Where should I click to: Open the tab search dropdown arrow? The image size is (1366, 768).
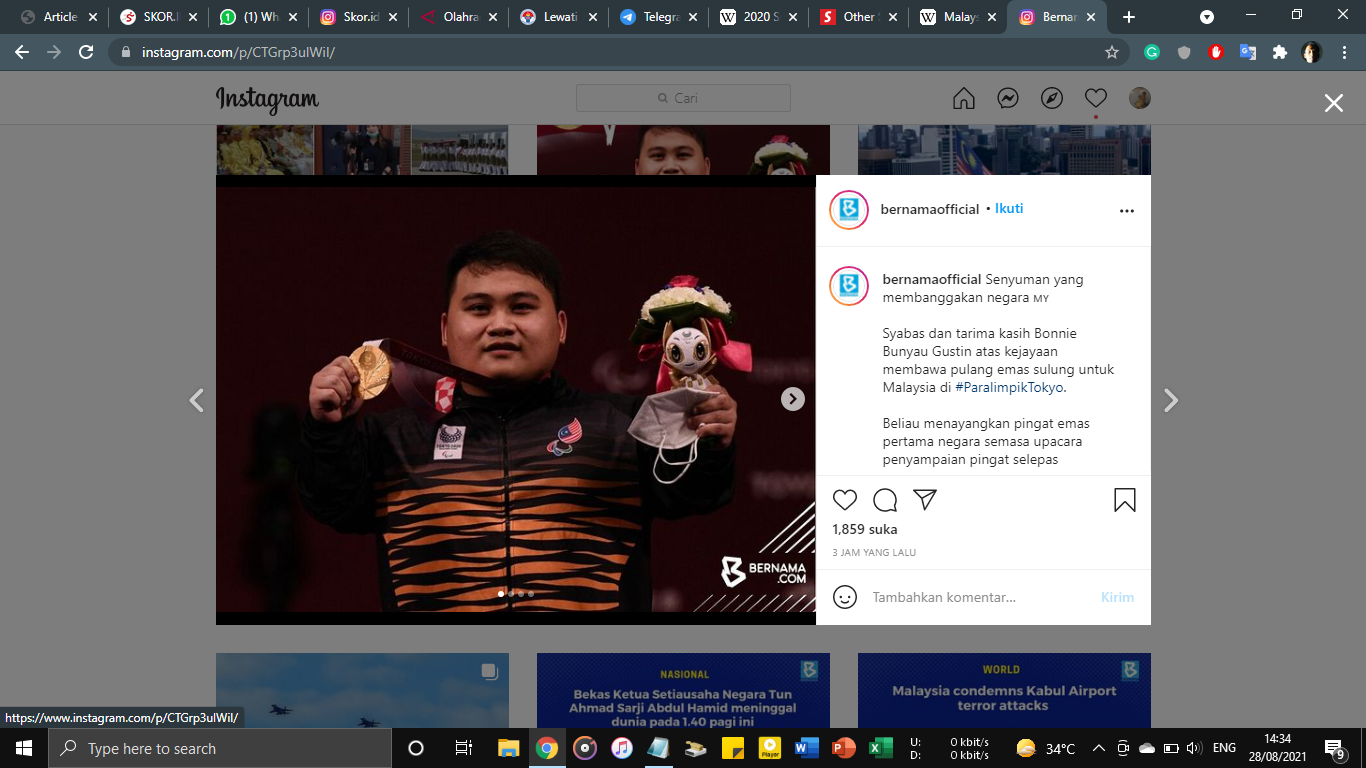(1207, 17)
